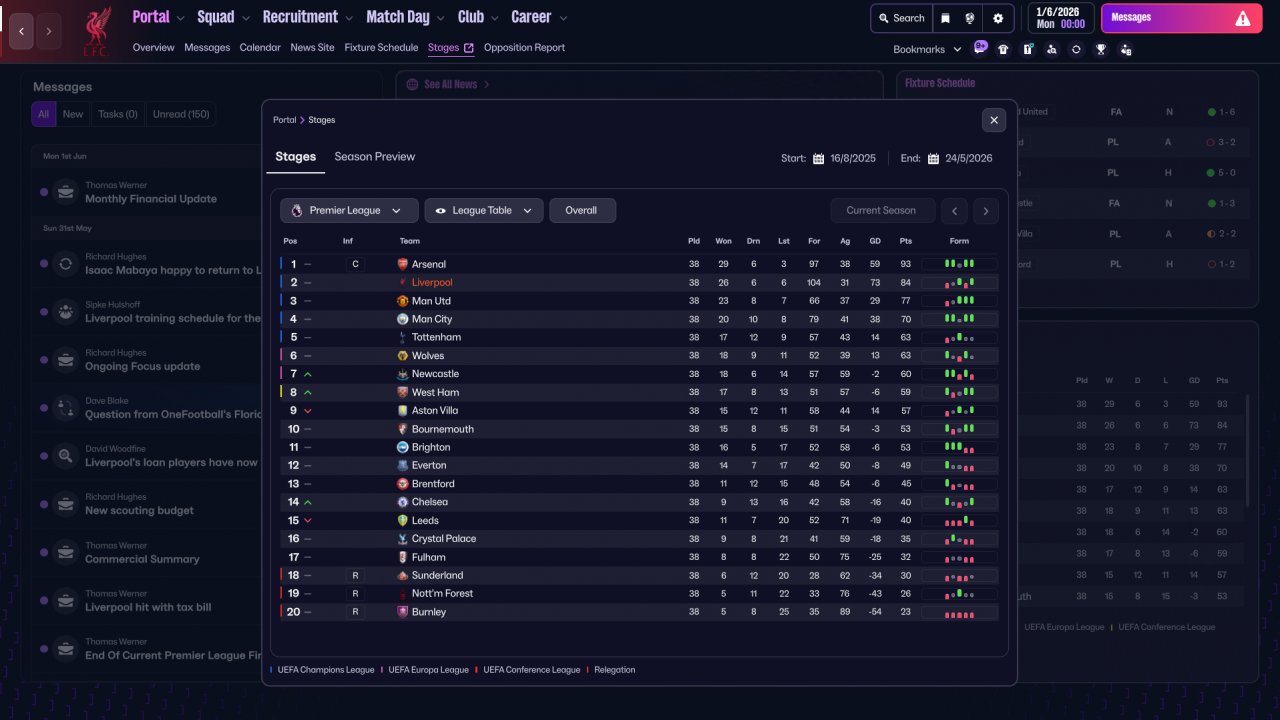Click the Start date calendar icon
This screenshot has width=1280, height=720.
pyautogui.click(x=818, y=158)
